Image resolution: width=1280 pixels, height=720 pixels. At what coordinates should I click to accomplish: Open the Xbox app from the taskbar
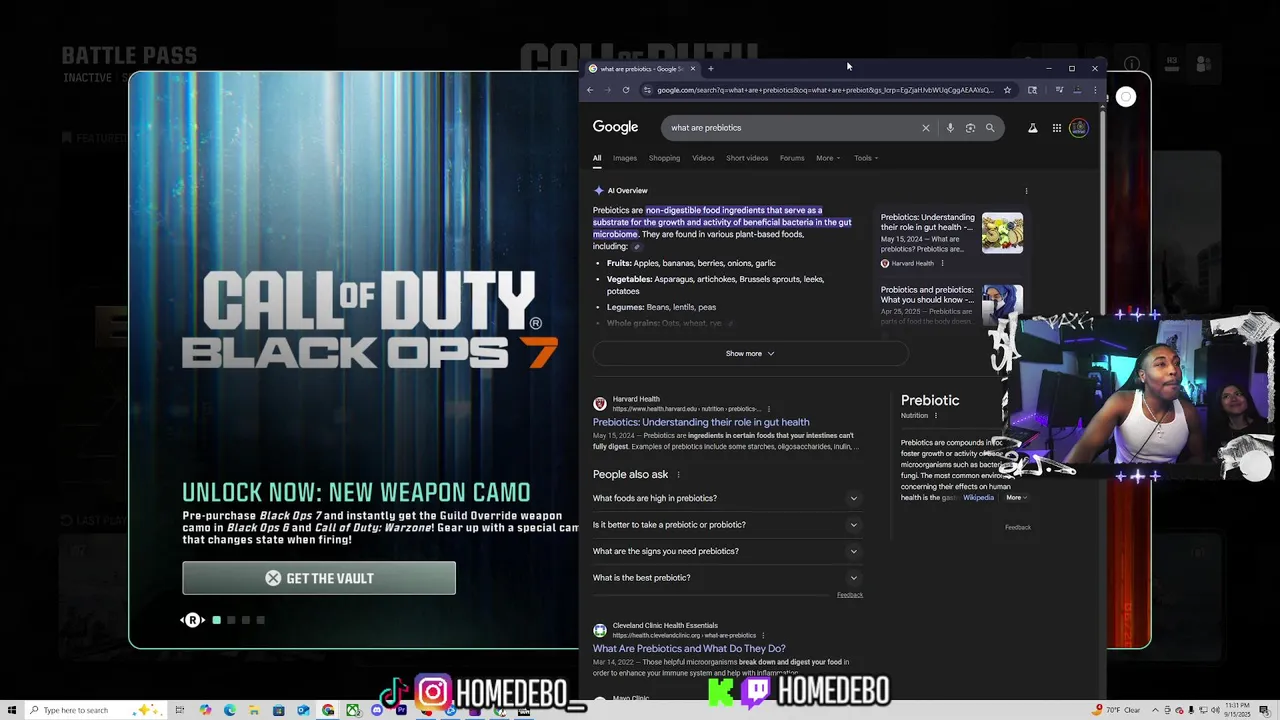pos(353,710)
